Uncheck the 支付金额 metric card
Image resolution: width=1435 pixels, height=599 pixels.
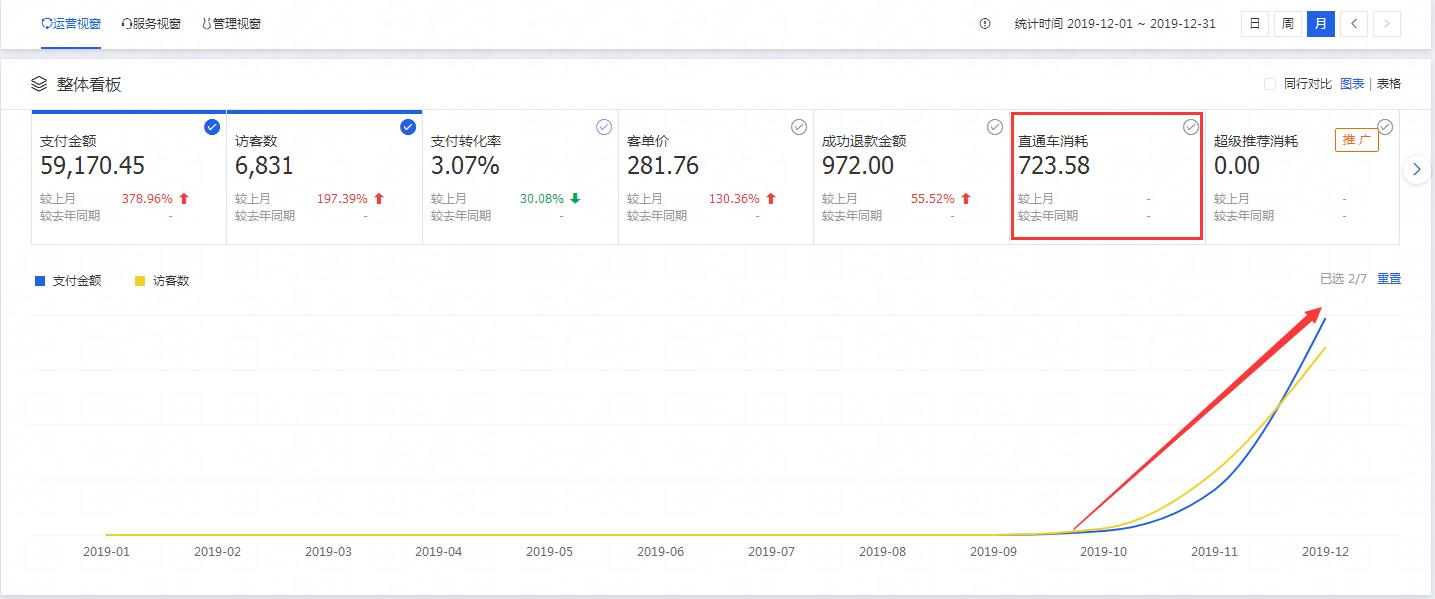[x=212, y=127]
